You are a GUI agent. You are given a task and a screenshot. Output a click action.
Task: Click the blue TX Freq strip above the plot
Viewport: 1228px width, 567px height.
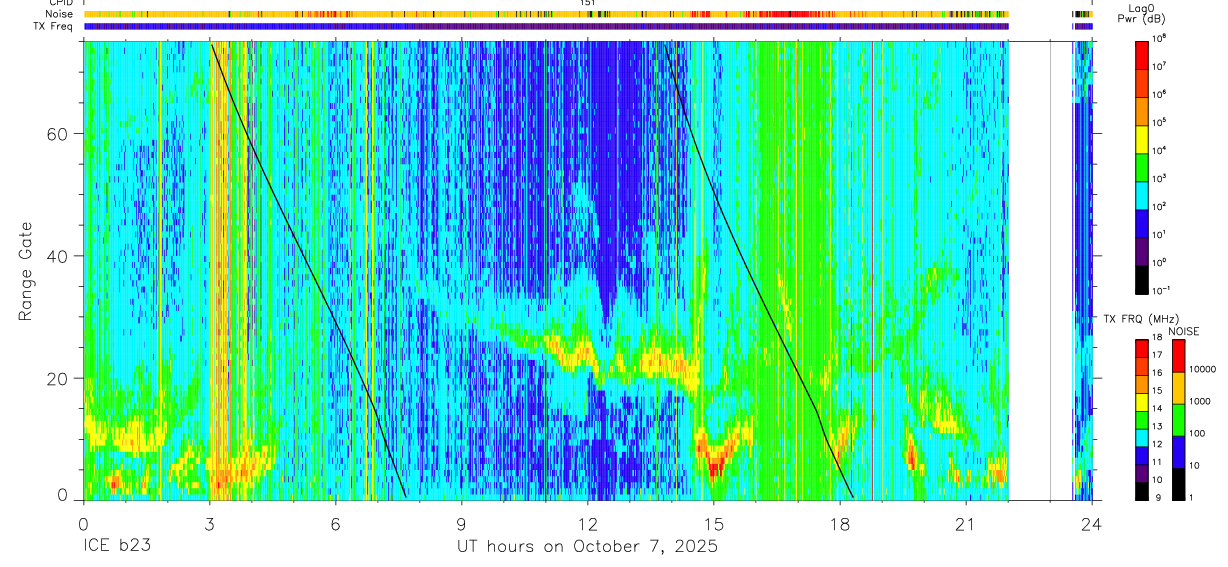(x=546, y=26)
